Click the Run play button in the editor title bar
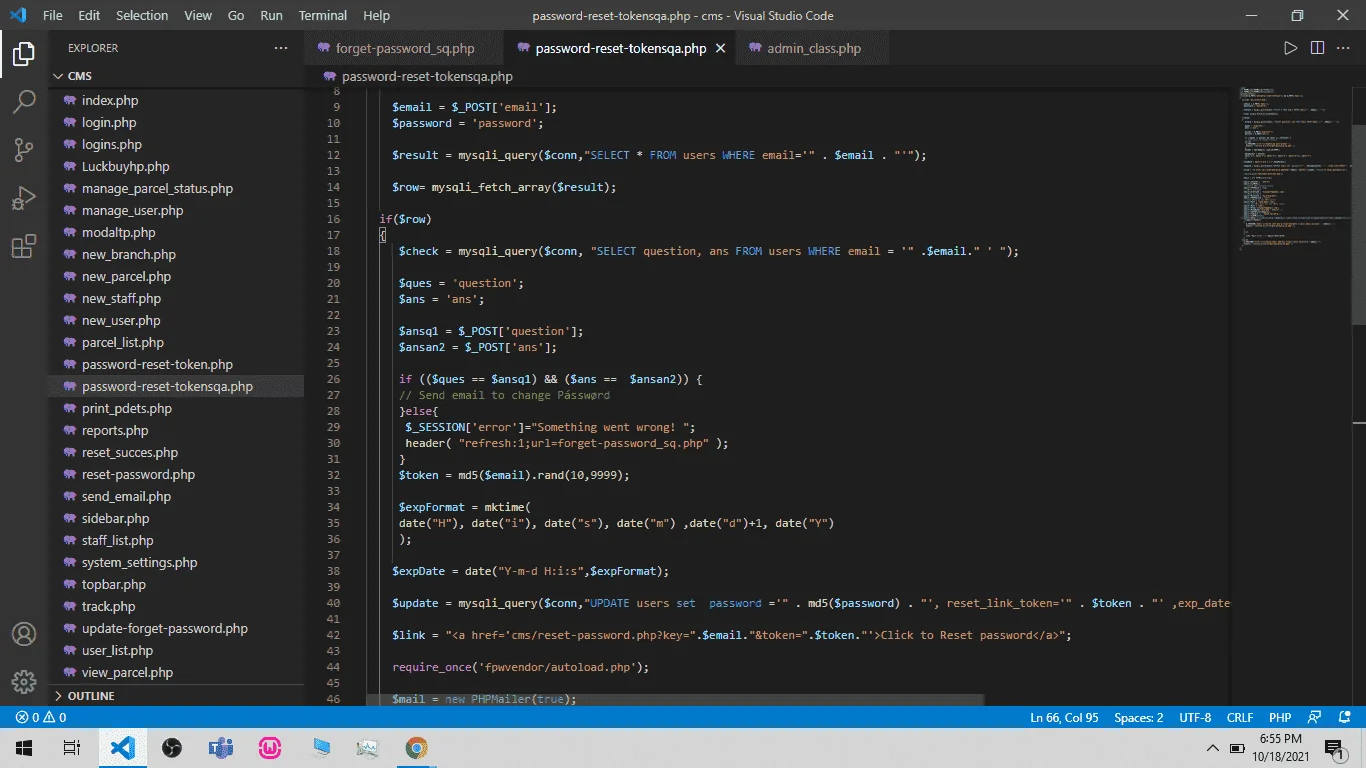Viewport: 1366px width, 768px height. 1291,48
